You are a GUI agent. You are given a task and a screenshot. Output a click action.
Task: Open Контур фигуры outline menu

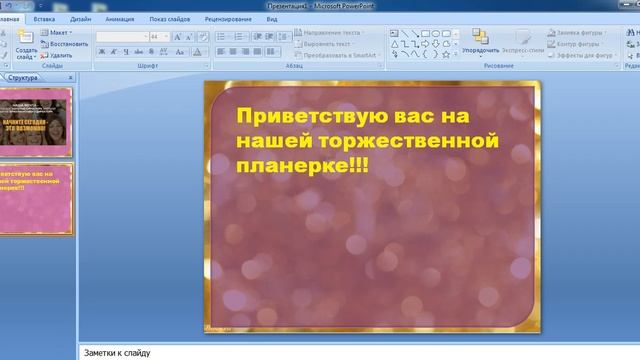[x=576, y=44]
